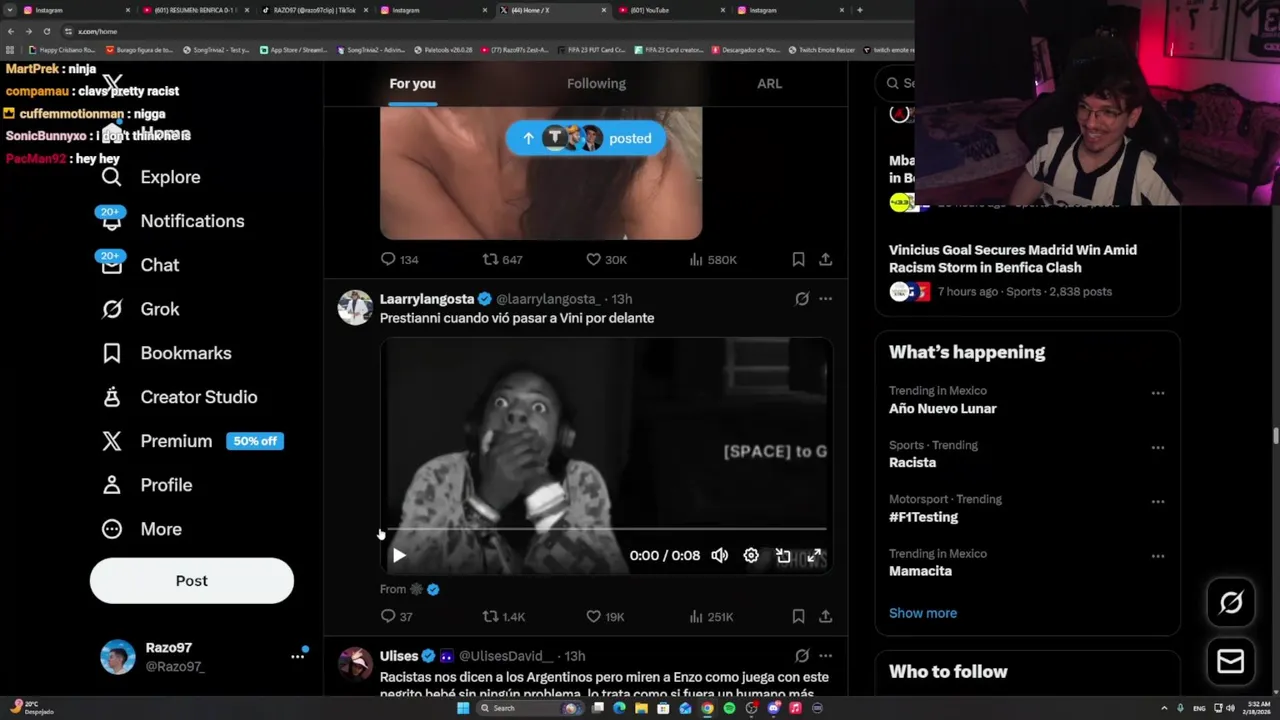Open the Chrome tab search dropdown
The height and width of the screenshot is (720, 1280).
(10, 10)
